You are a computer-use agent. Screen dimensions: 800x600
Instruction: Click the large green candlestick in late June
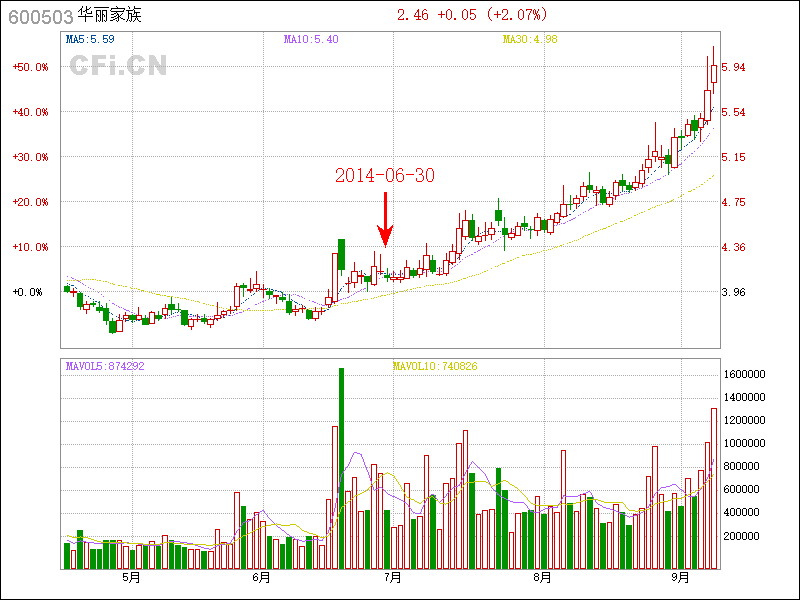click(x=341, y=255)
